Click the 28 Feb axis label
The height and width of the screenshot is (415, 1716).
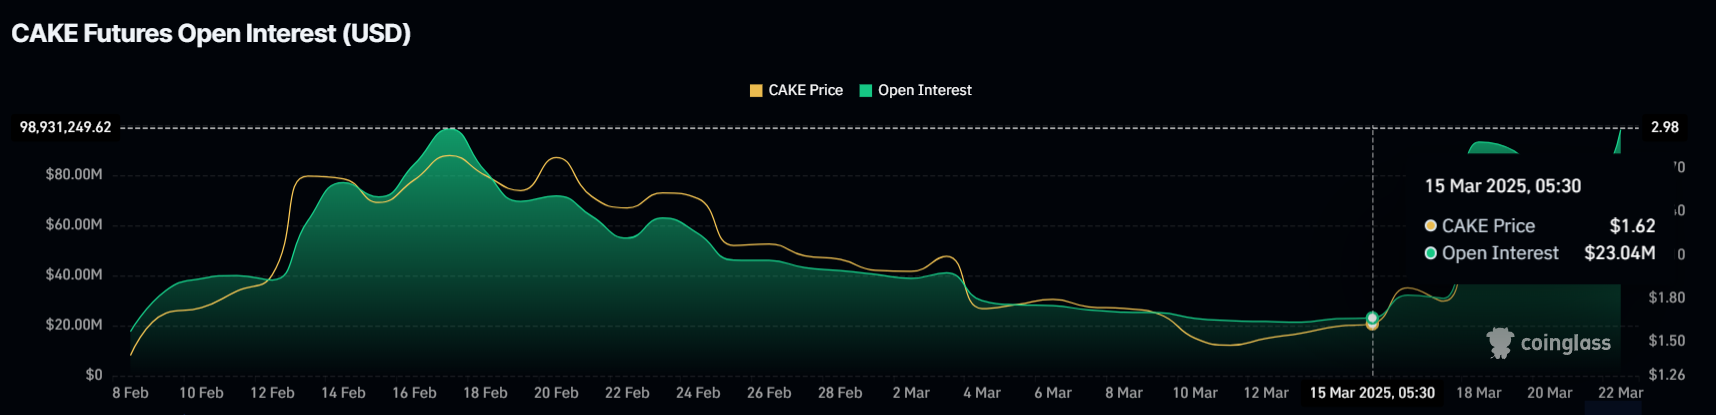(x=840, y=393)
